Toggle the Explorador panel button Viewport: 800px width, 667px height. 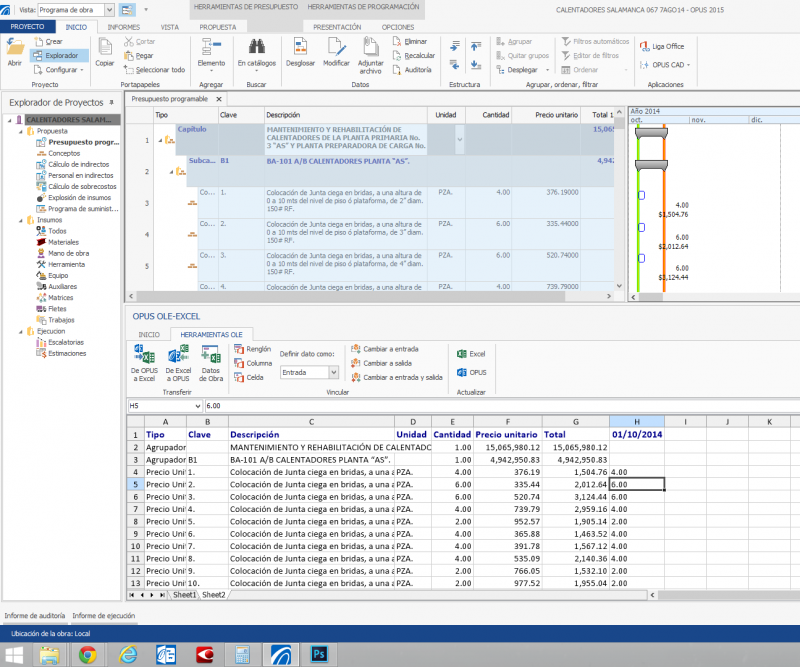pos(61,56)
